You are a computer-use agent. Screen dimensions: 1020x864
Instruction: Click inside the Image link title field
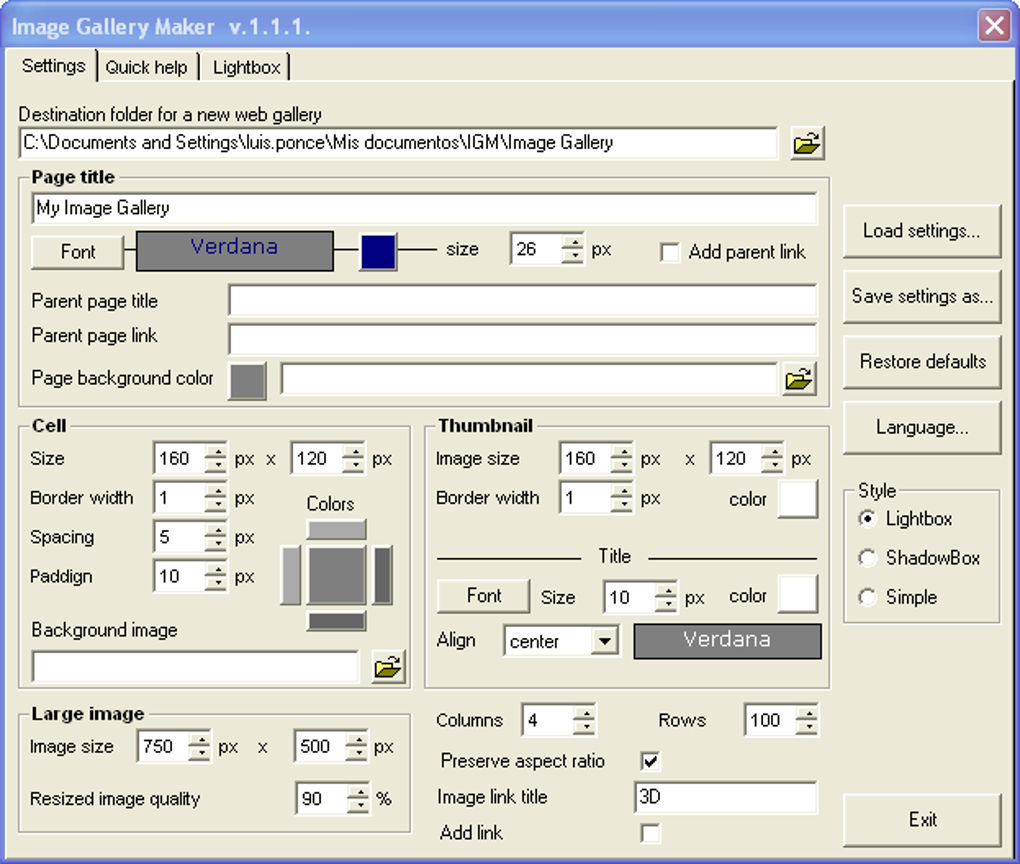coord(727,797)
